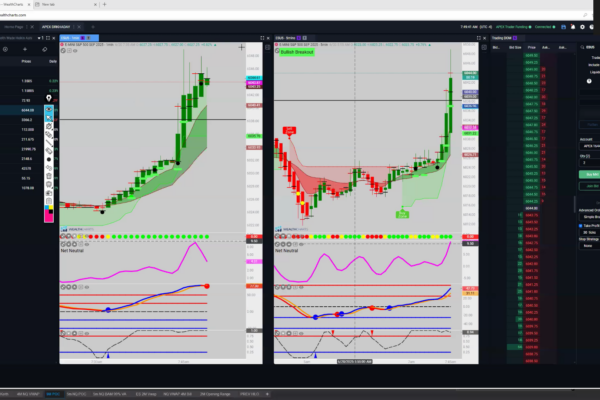Viewport: 600px width, 400px height.
Task: Click the trash icon in the drawing toolbar
Action: point(49,176)
